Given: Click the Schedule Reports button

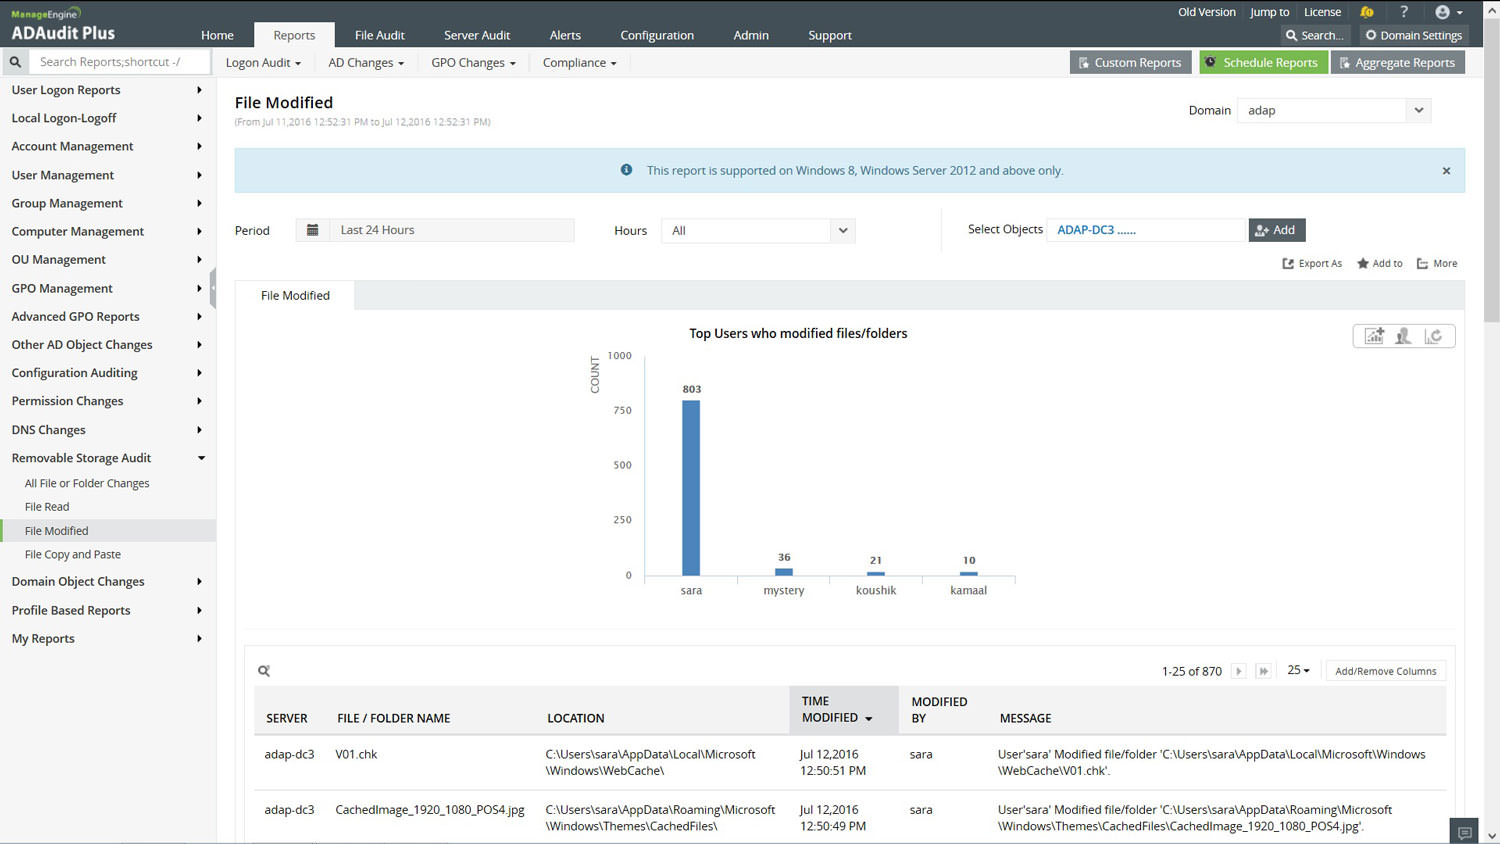Looking at the screenshot, I should click(1263, 62).
